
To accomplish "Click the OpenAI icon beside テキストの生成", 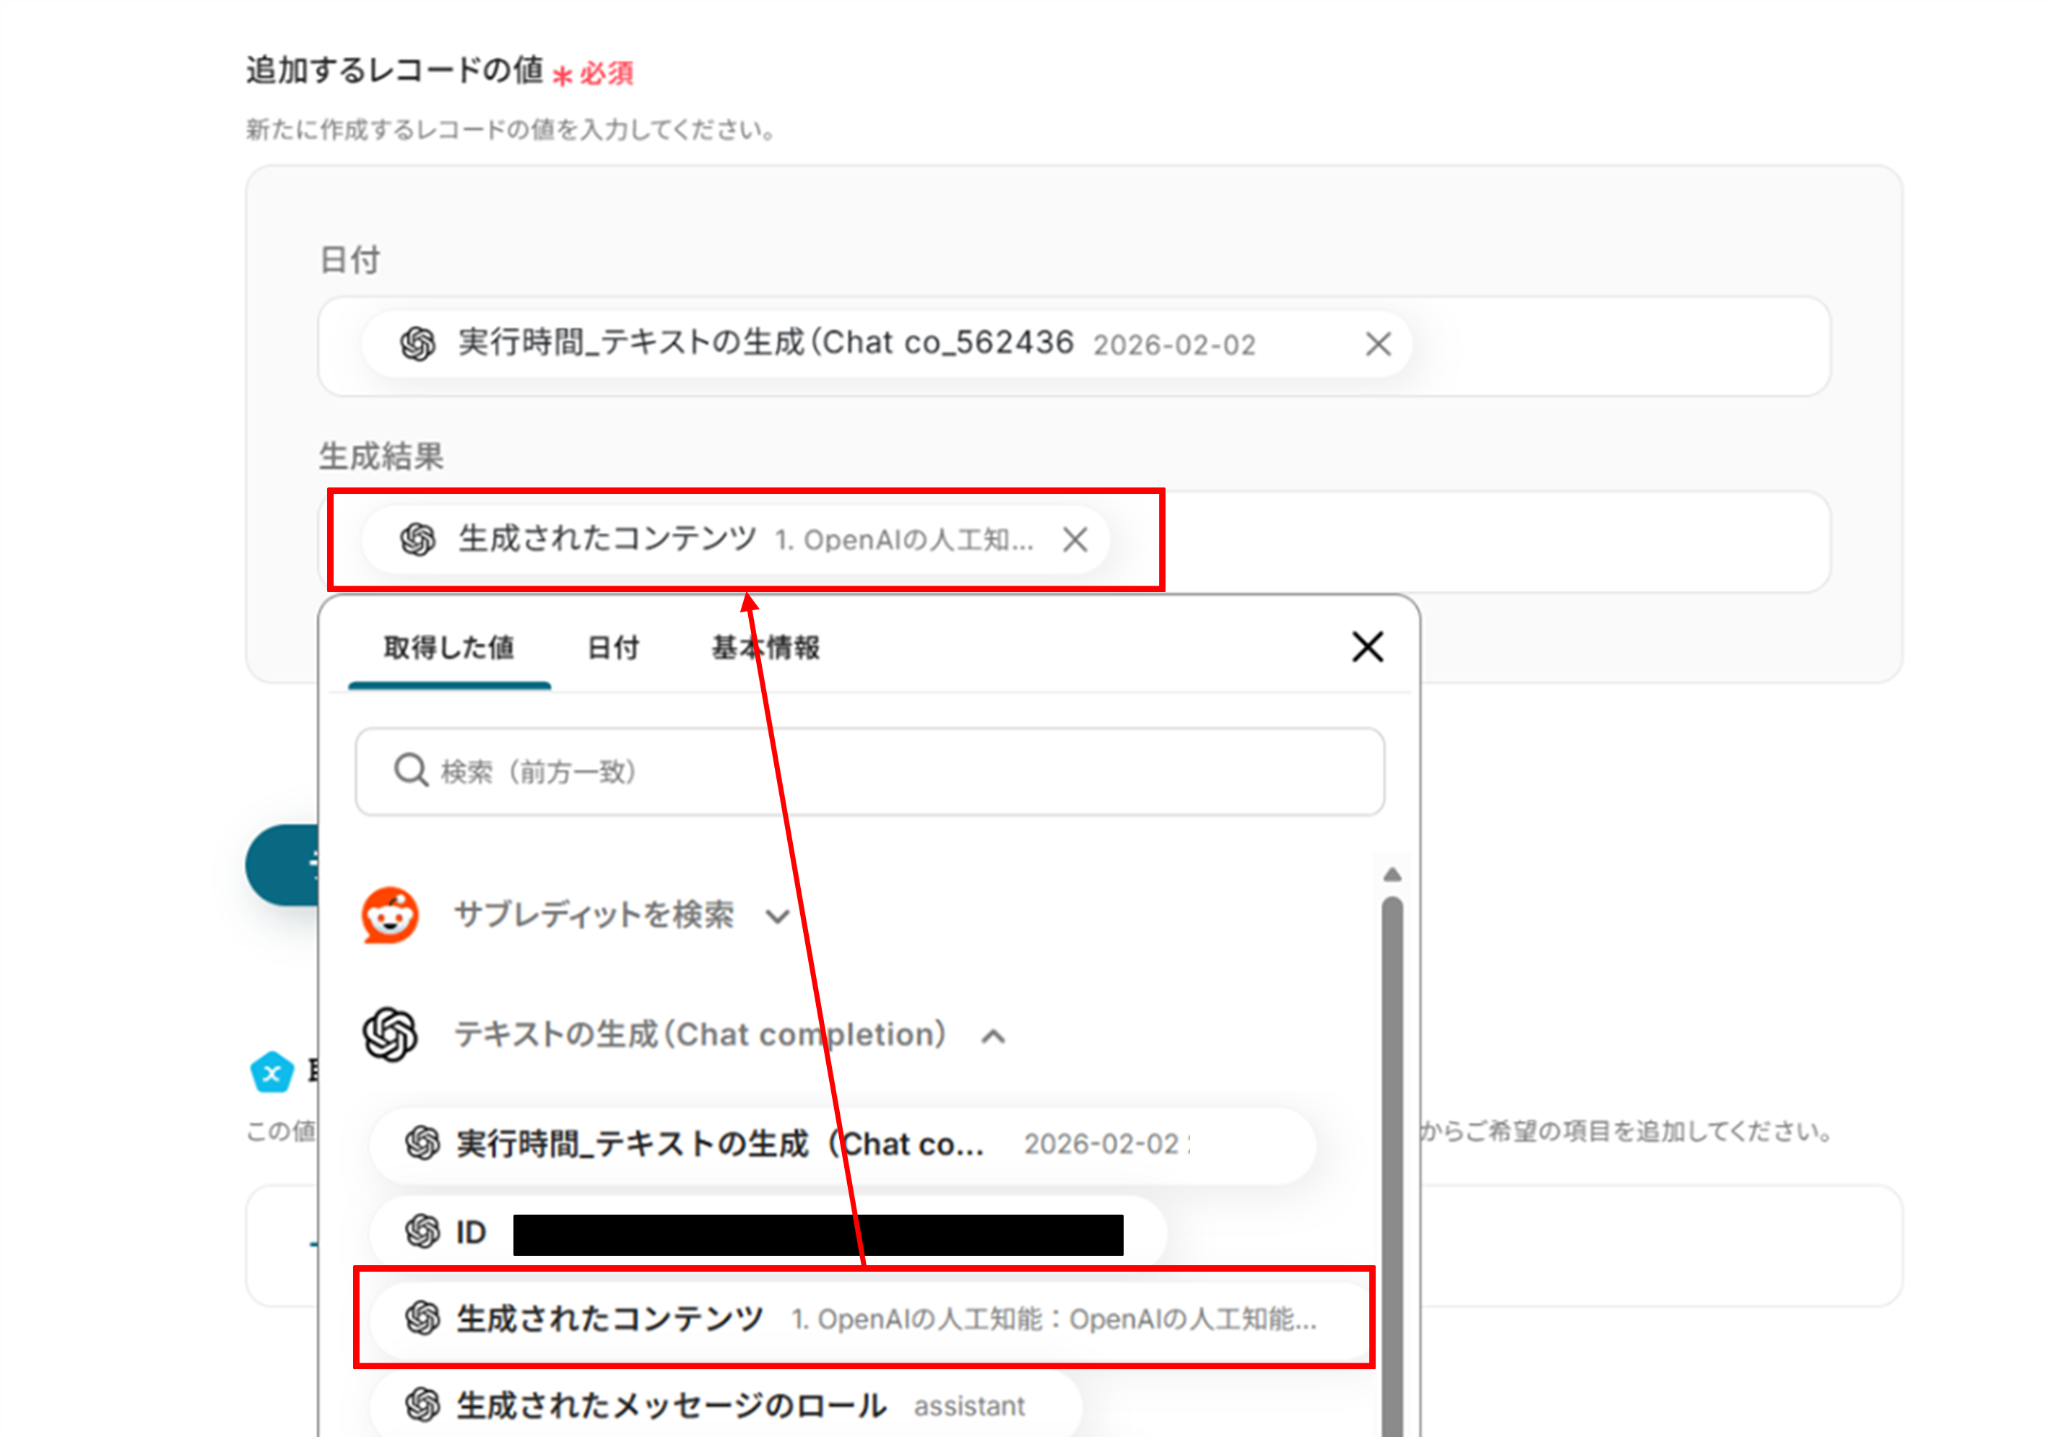I will point(390,1034).
